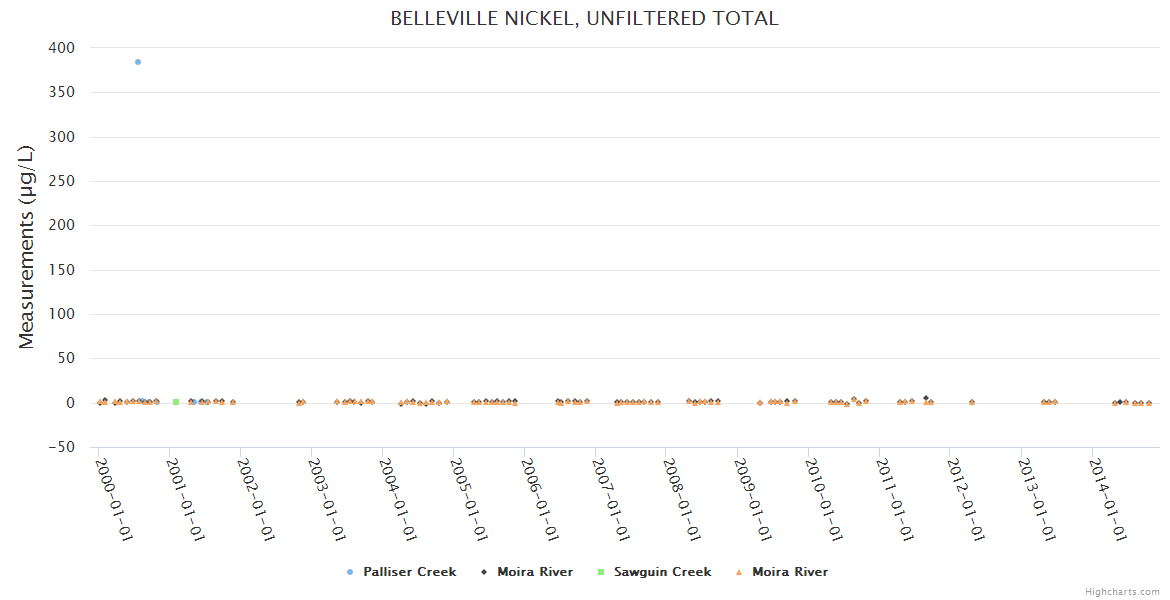
Task: Toggle the triangle-marked Moira River legend label
Action: point(790,572)
